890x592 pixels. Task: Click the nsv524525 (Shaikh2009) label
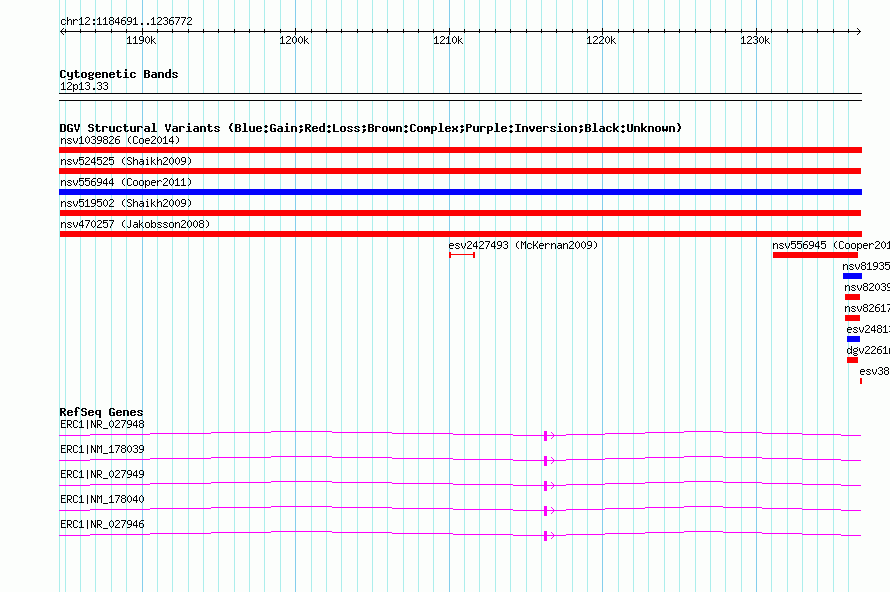coord(126,161)
